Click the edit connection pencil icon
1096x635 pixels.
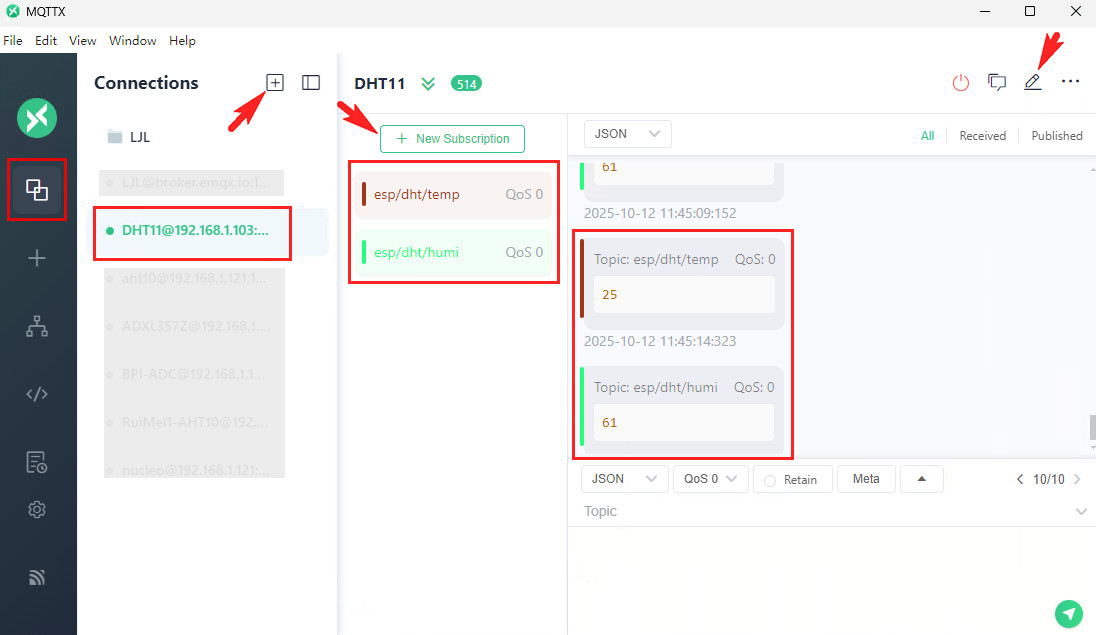tap(1033, 83)
